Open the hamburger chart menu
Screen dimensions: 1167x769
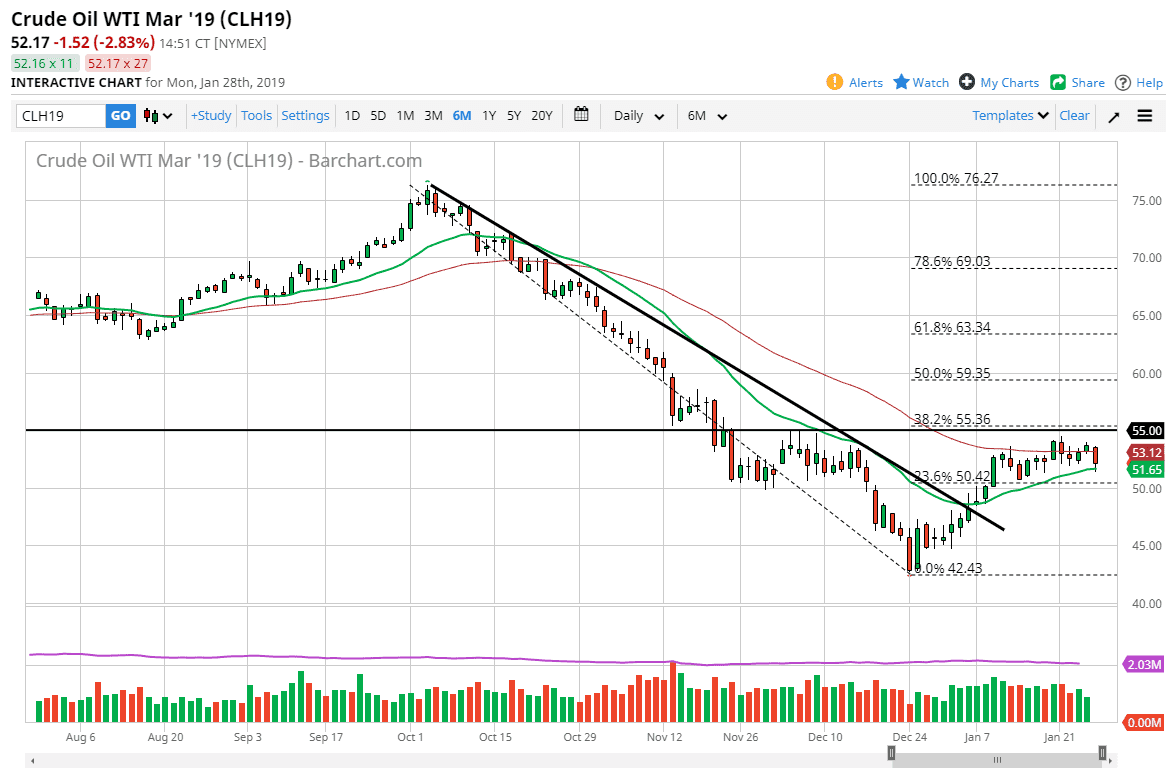click(x=1144, y=115)
